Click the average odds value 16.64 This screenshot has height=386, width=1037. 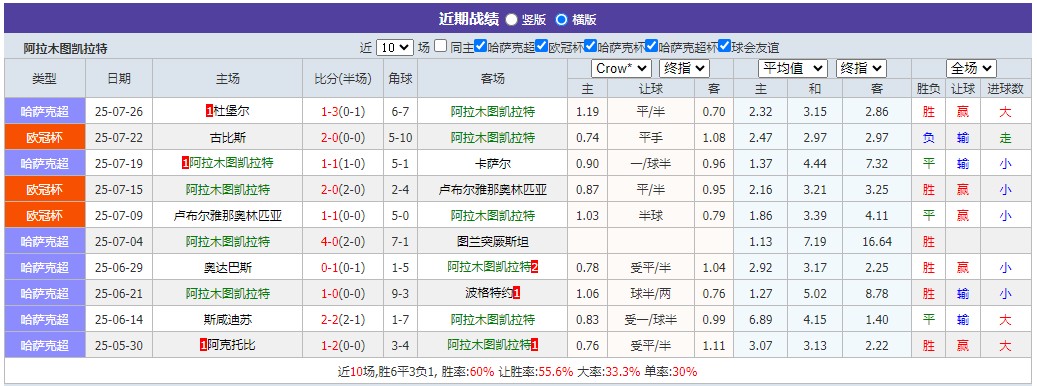point(877,241)
